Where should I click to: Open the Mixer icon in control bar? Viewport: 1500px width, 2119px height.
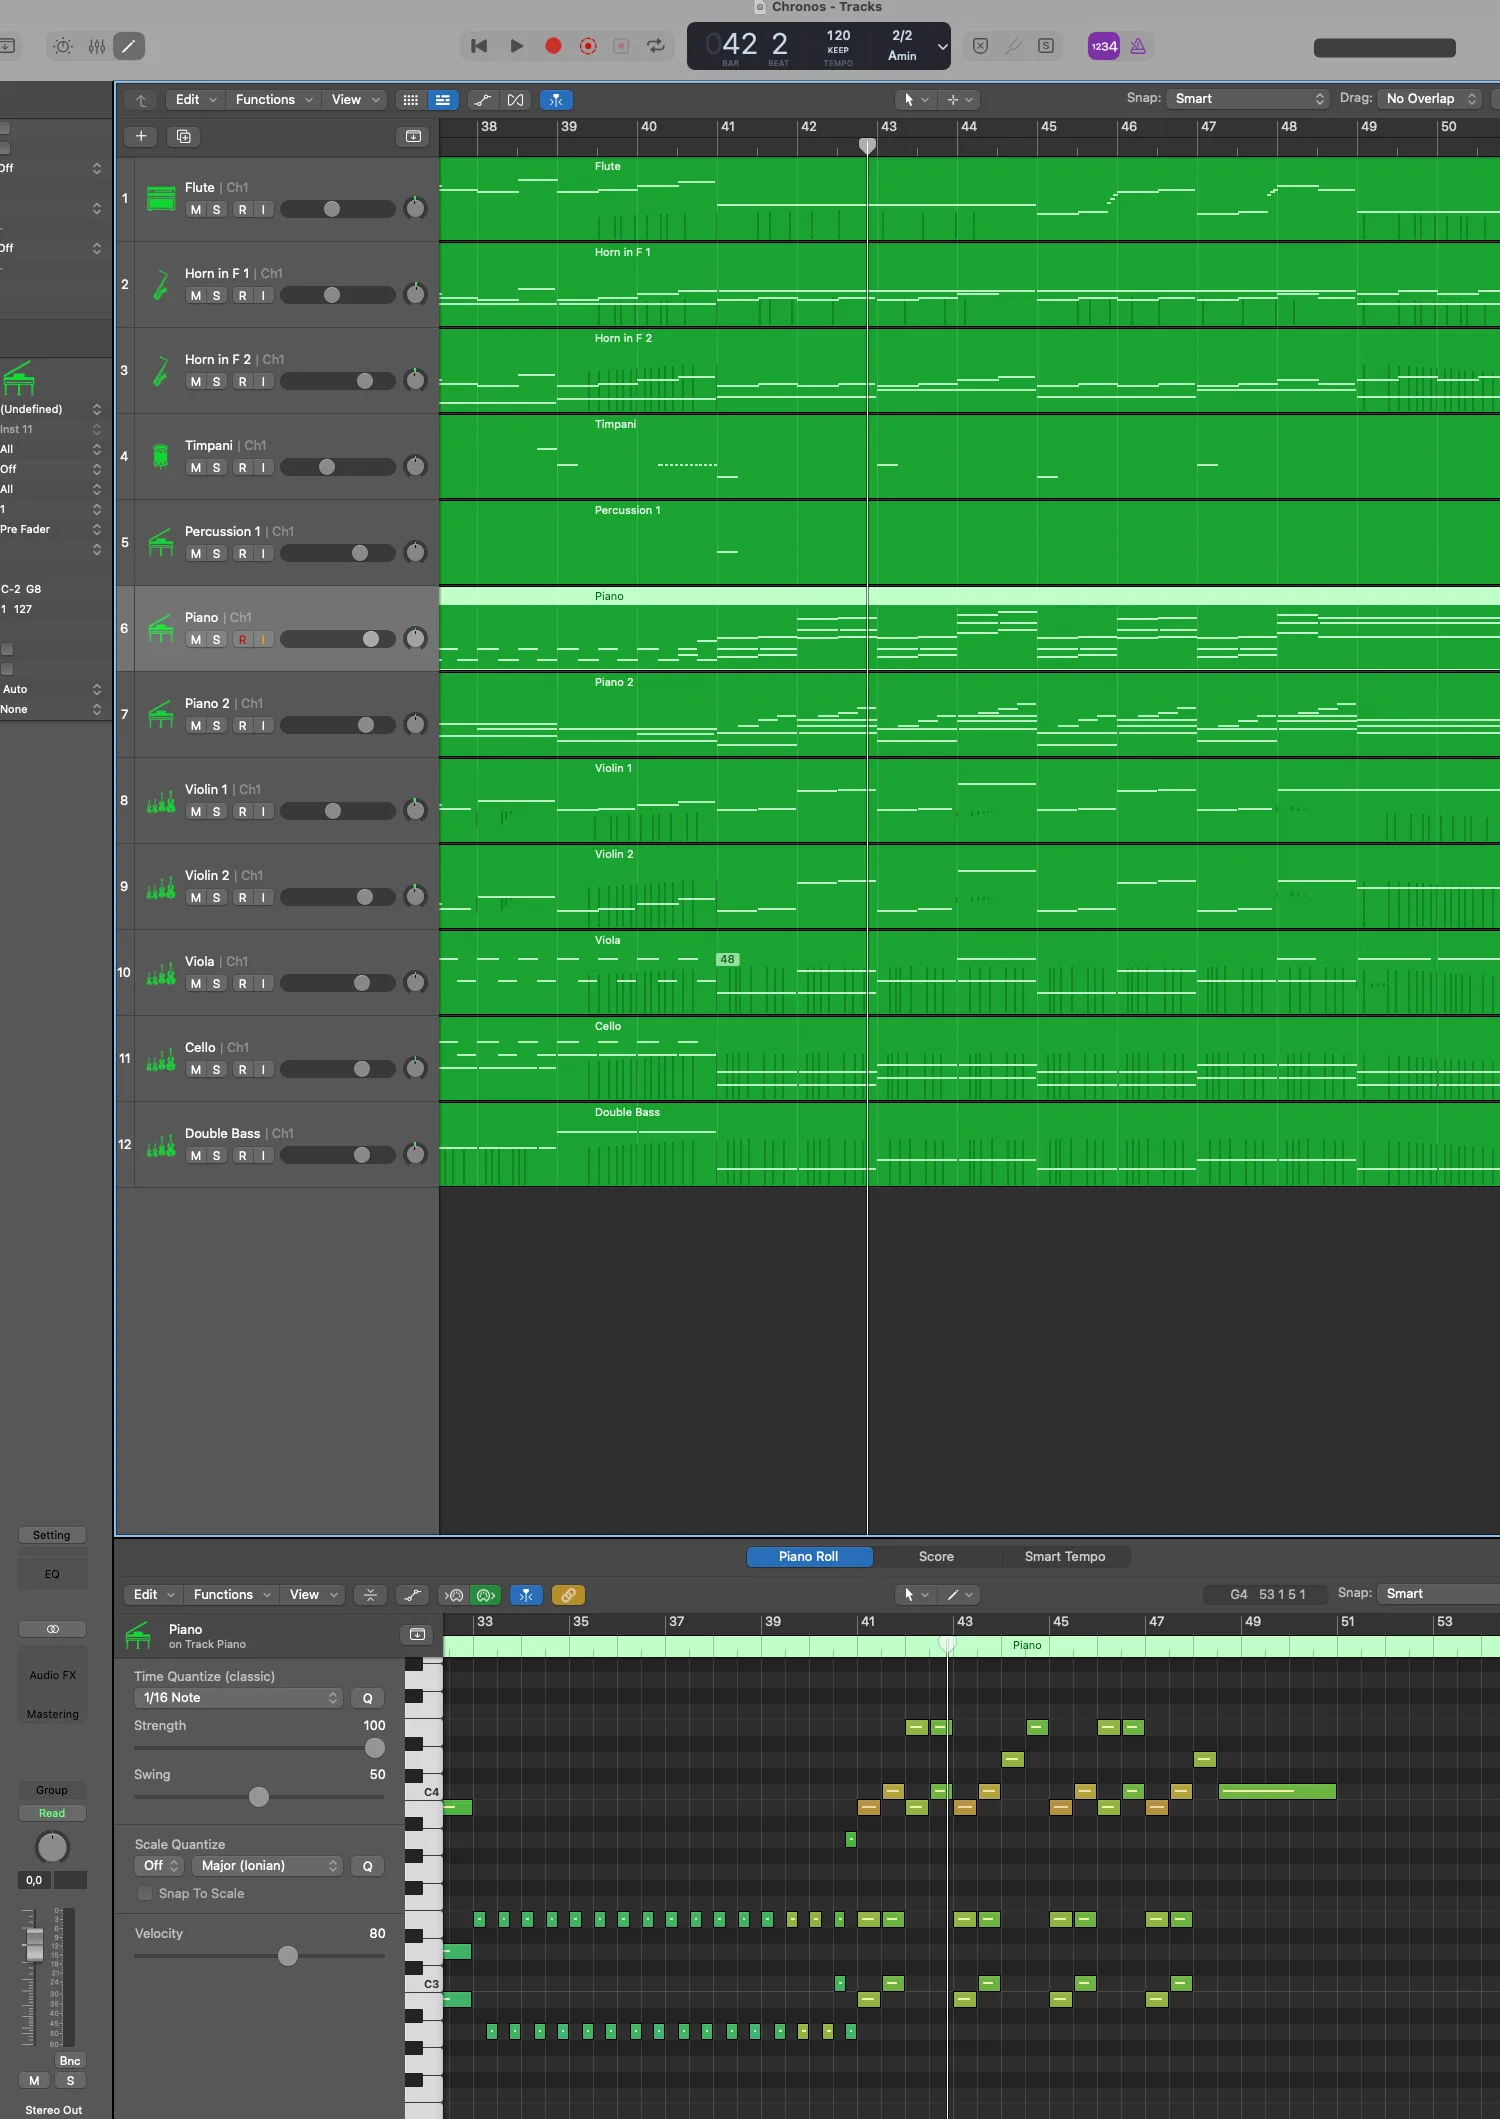(97, 46)
